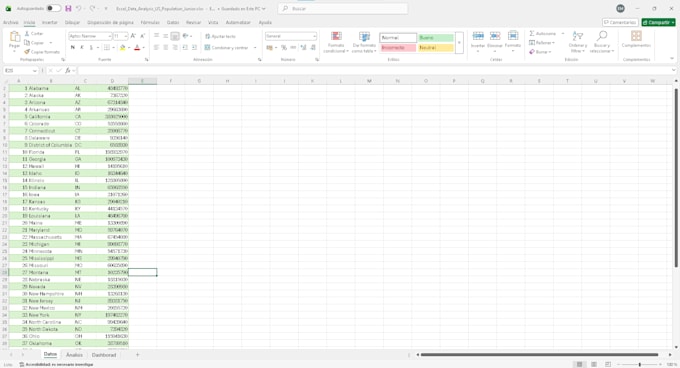Click Formato condicional icon
Viewport: 680px width, 368px height.
336,36
